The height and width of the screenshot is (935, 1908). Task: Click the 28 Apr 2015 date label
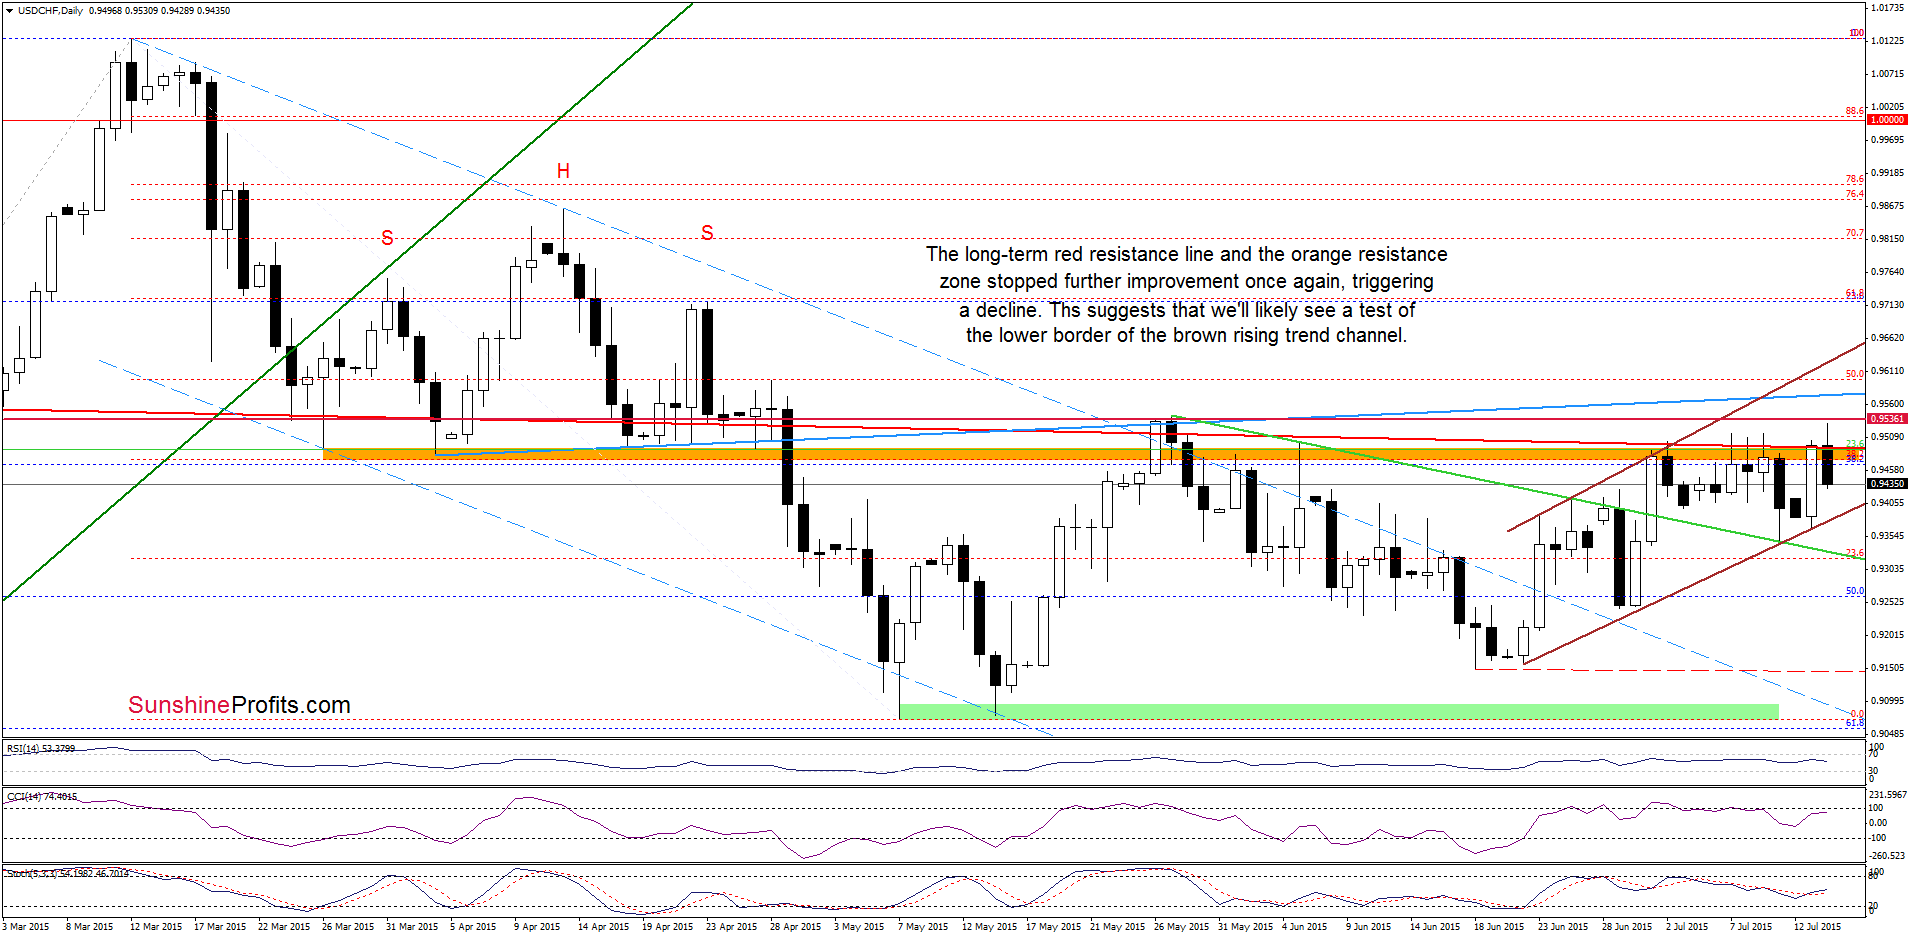coord(795,927)
